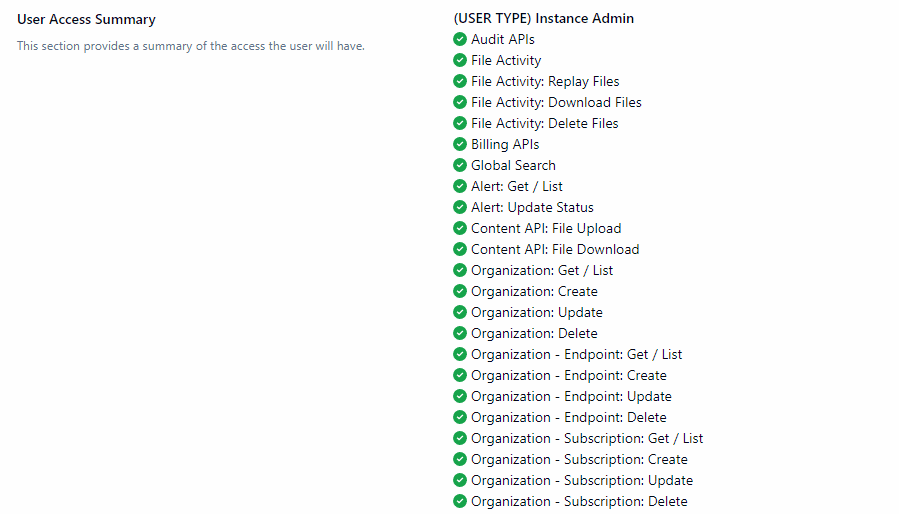
Task: Select the File Activity: Download Files entry
Action: tap(556, 102)
